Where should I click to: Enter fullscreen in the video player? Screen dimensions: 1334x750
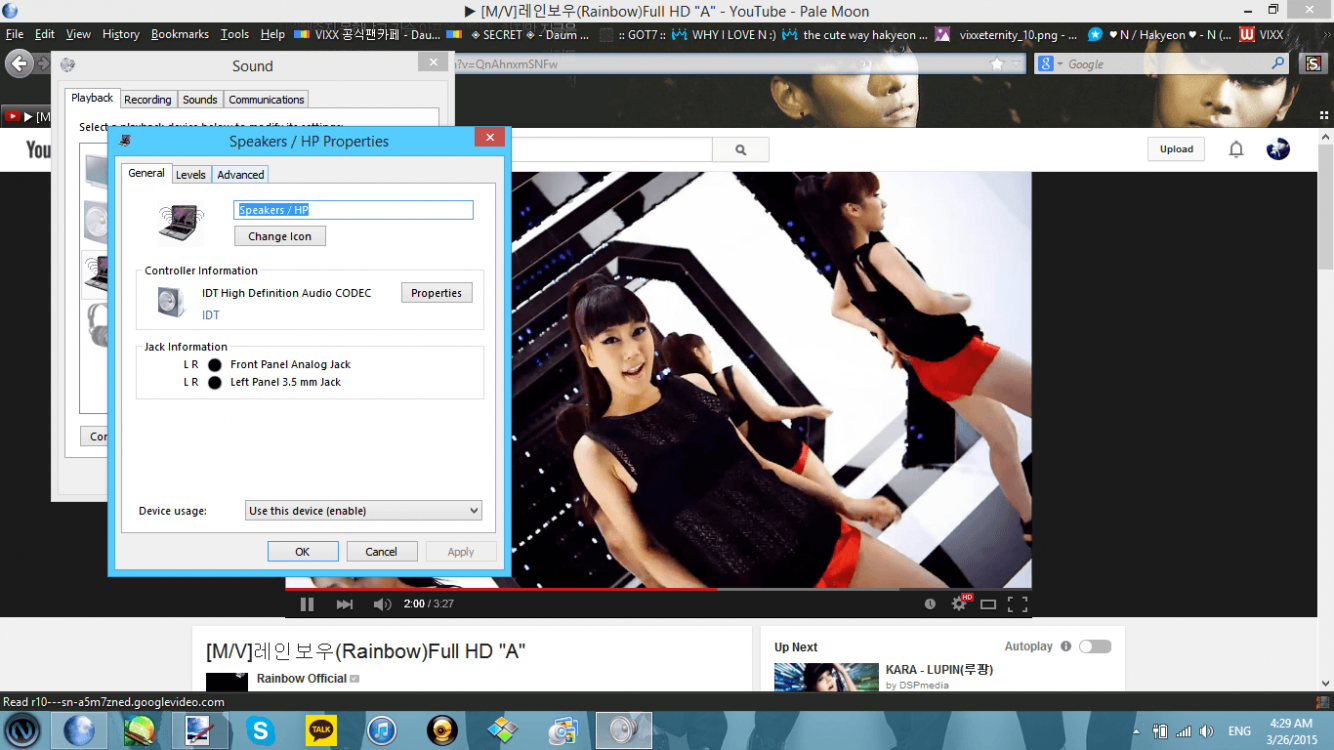[1017, 604]
